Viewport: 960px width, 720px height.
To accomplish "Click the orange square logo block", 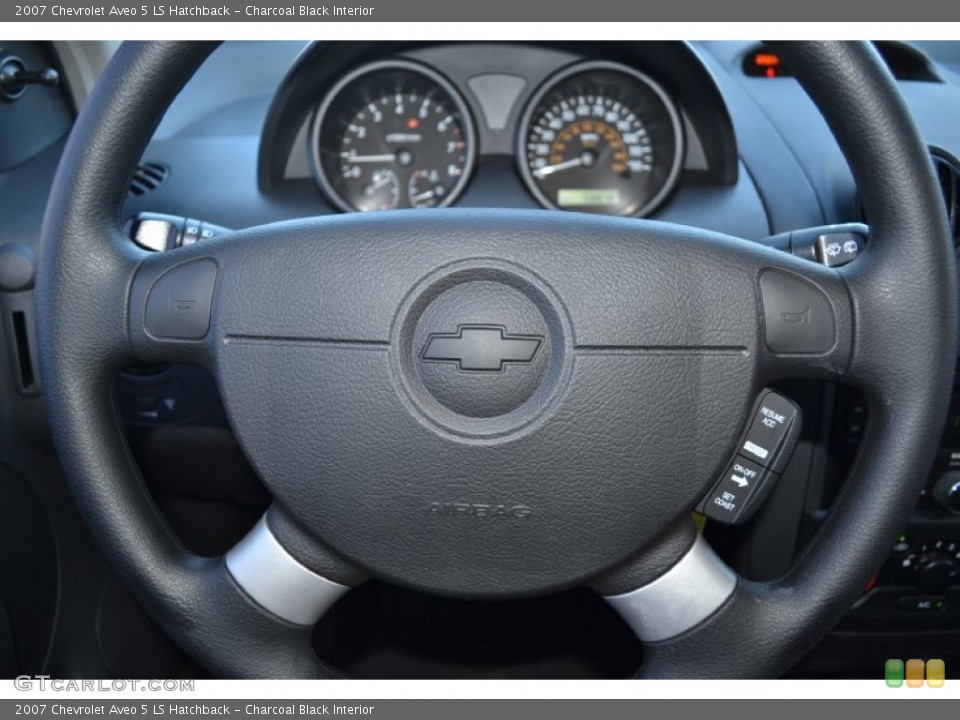I will 915,673.
